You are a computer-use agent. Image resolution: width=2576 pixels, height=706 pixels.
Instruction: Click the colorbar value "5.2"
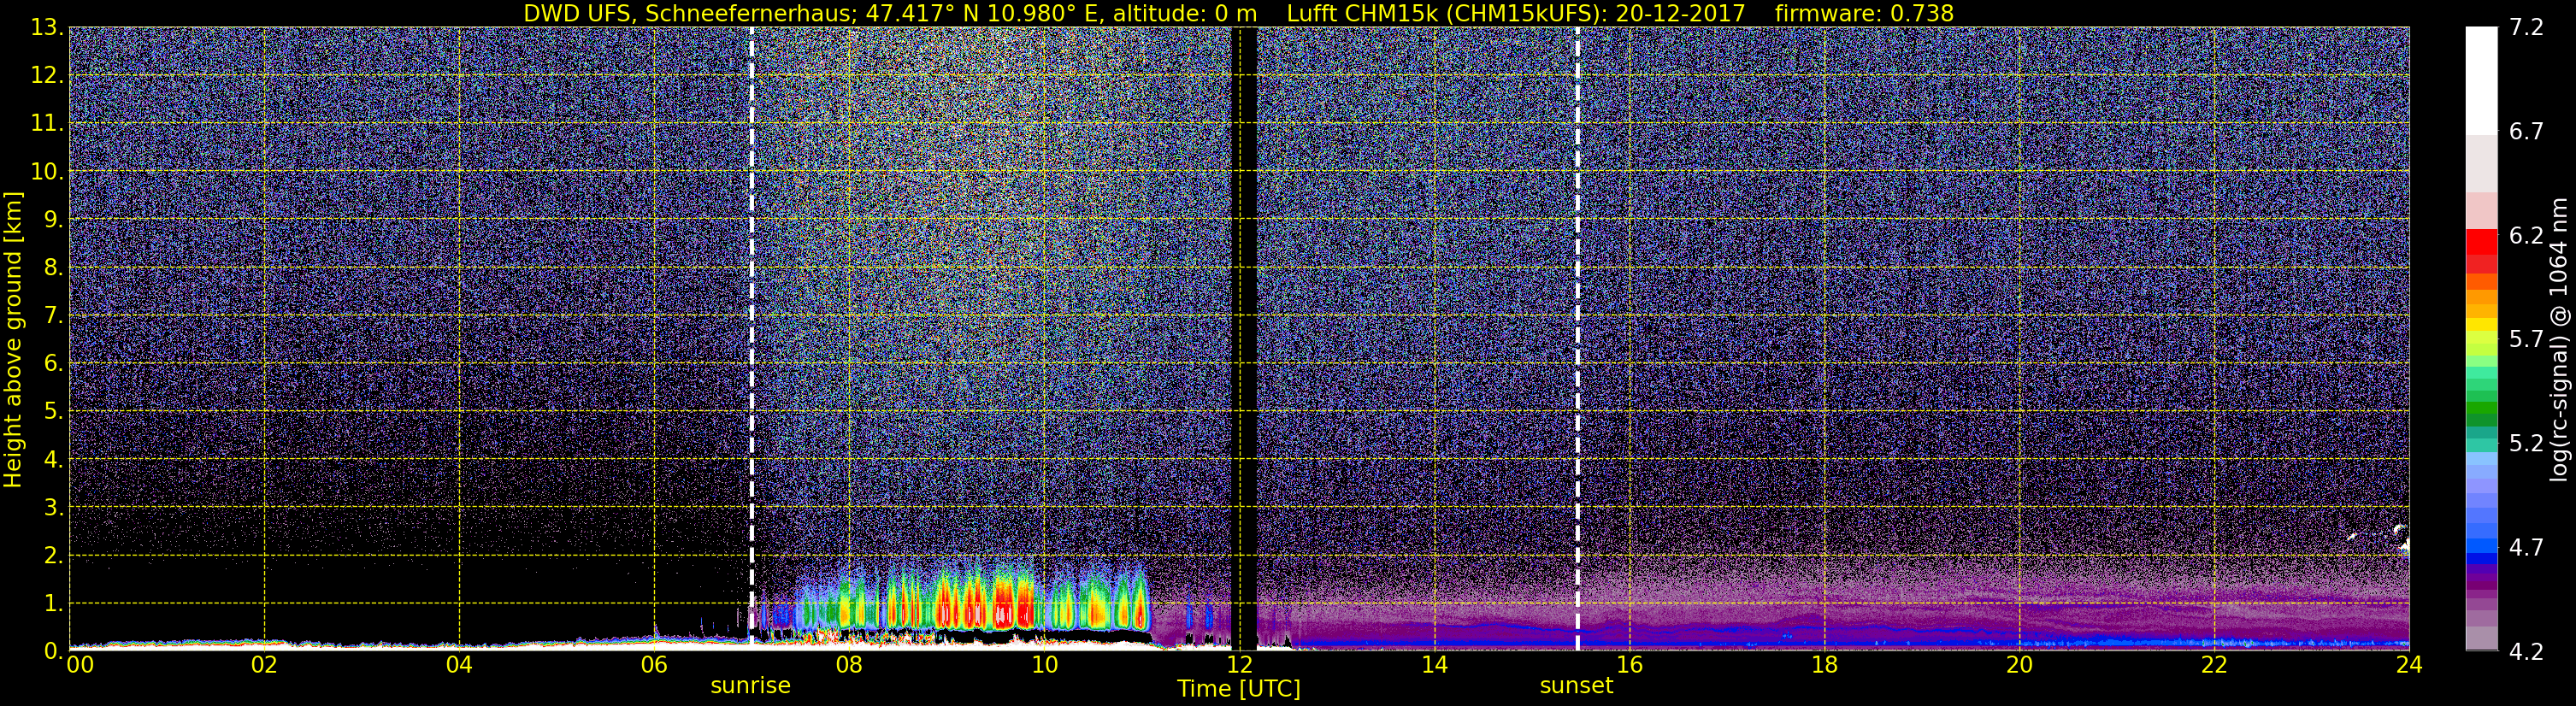2526,443
